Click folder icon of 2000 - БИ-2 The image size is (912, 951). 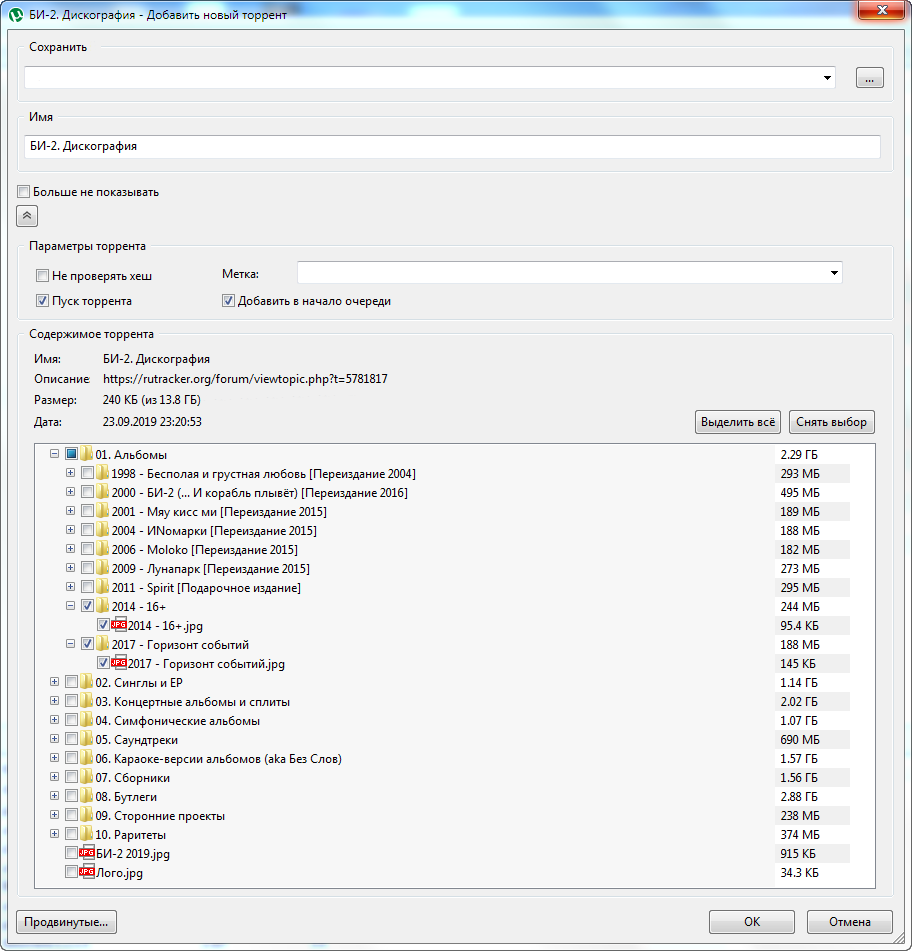pyautogui.click(x=102, y=492)
